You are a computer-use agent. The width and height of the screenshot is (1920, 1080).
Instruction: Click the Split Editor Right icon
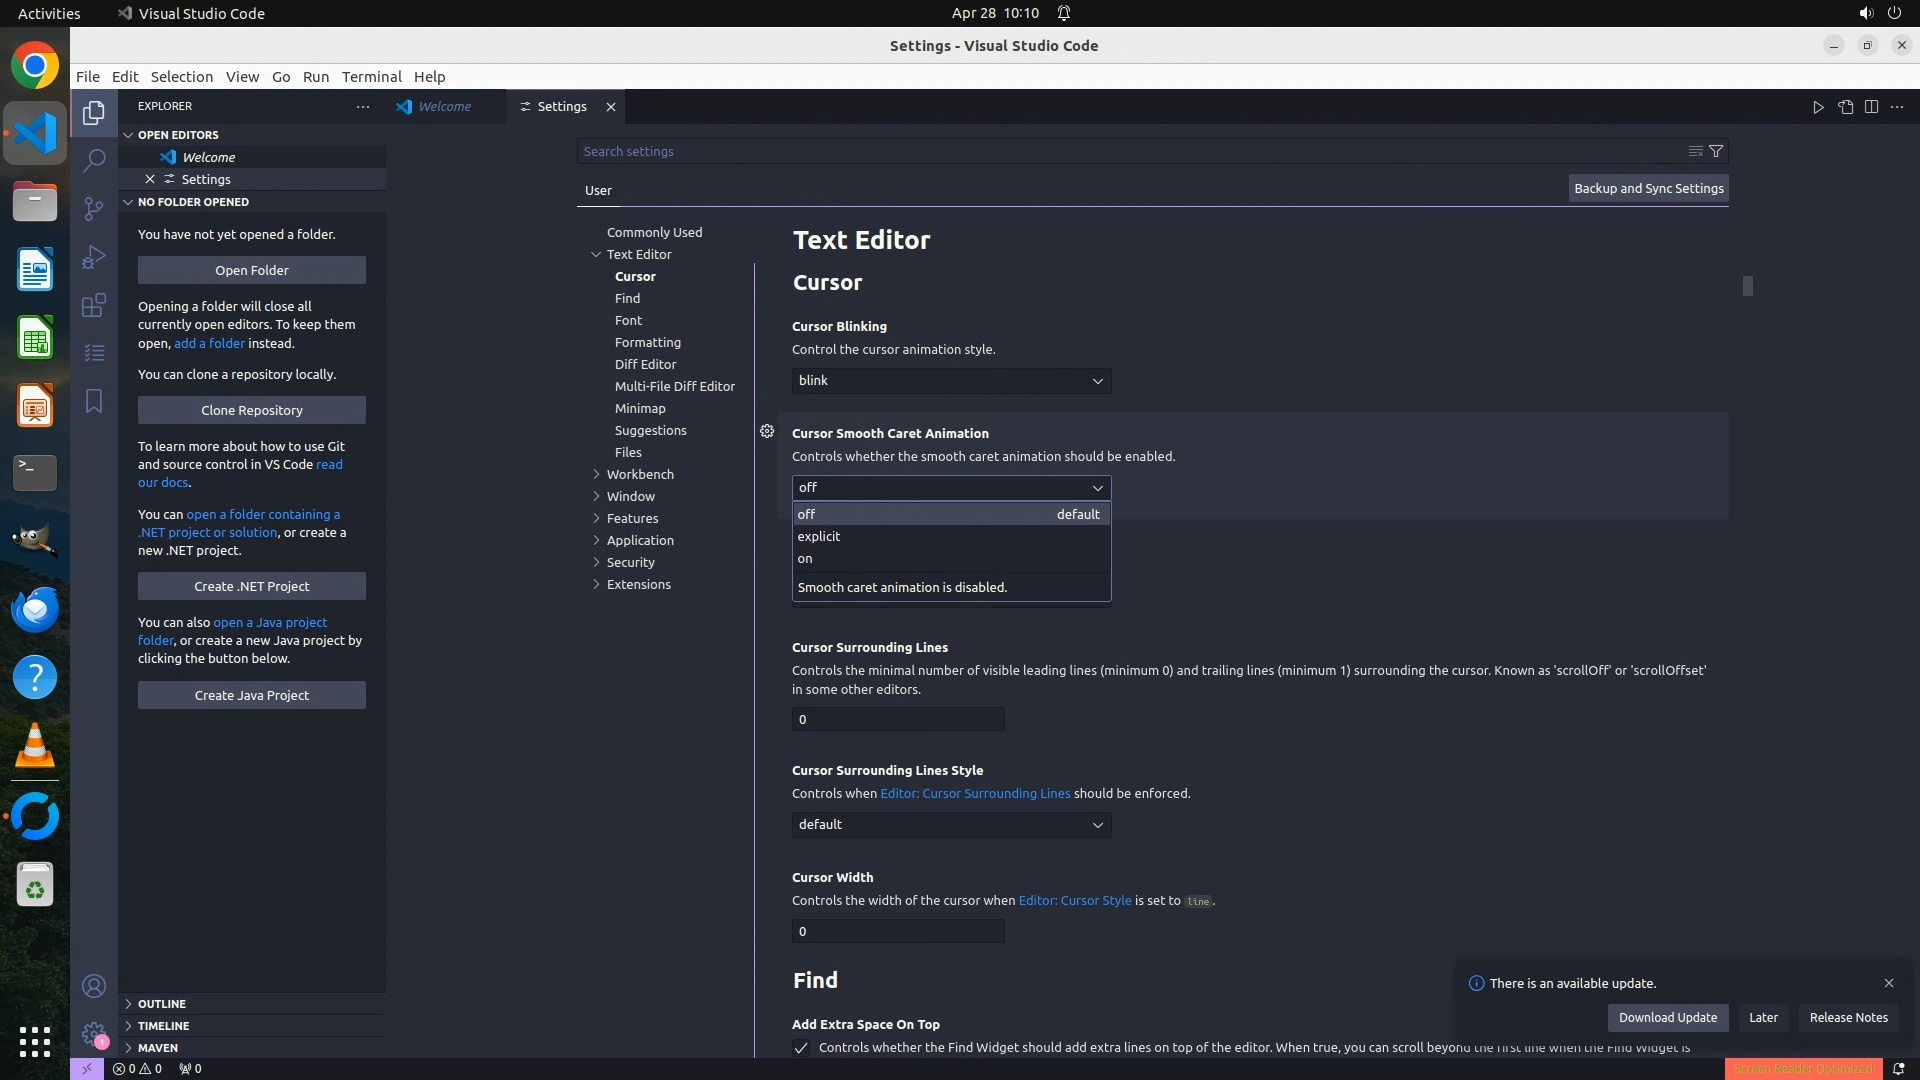point(1871,107)
